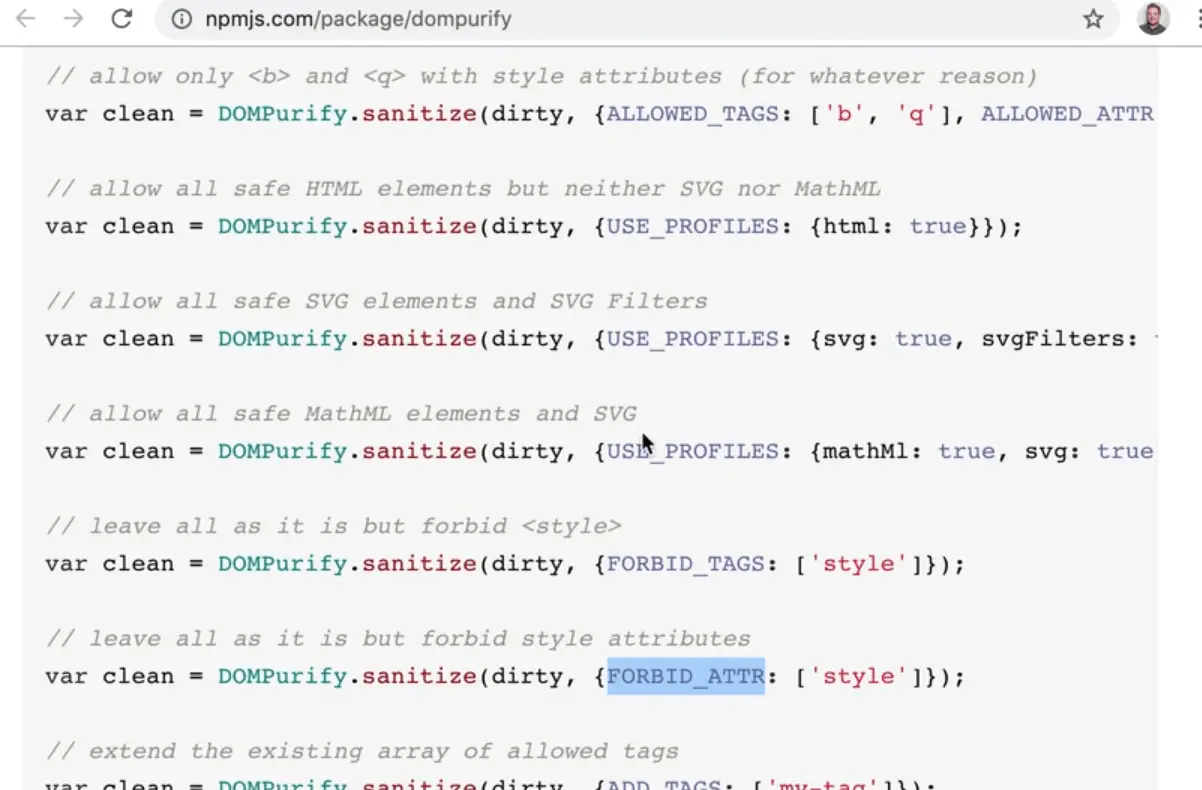Bookmark this page with the star icon
Viewport: 1202px width, 790px height.
(x=1093, y=19)
